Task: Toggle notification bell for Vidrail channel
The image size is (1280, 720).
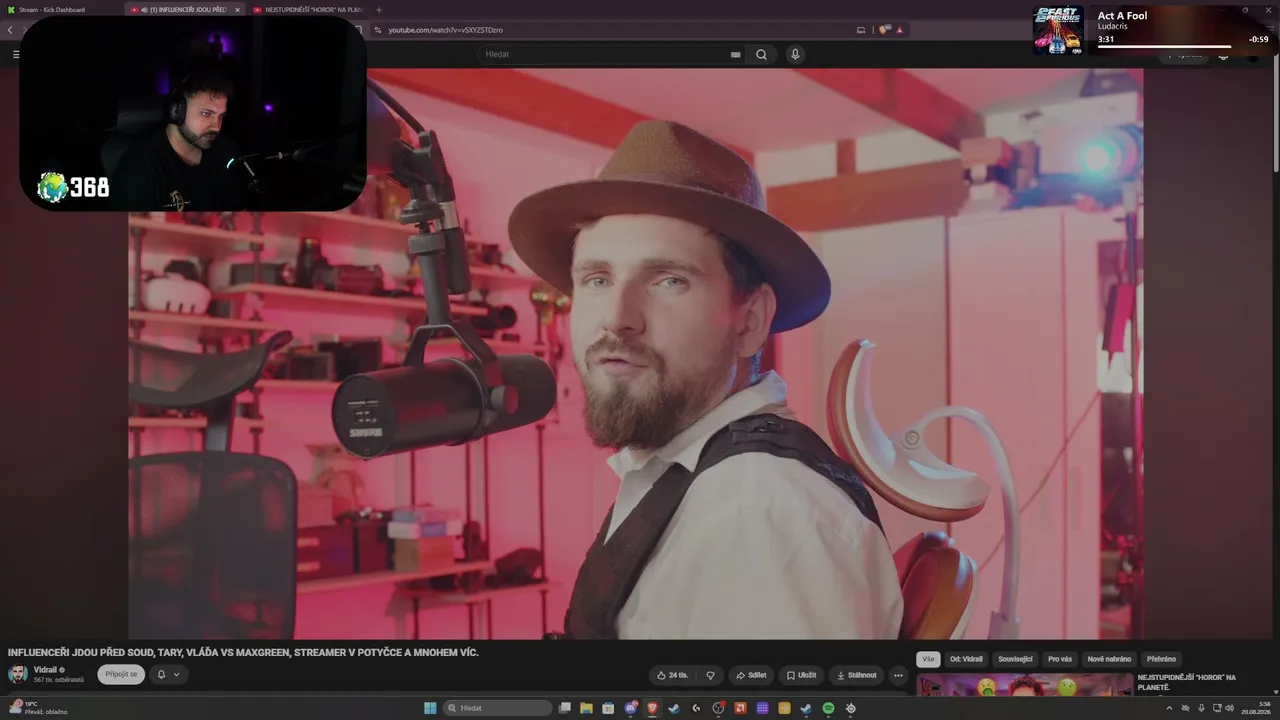Action: (x=161, y=675)
